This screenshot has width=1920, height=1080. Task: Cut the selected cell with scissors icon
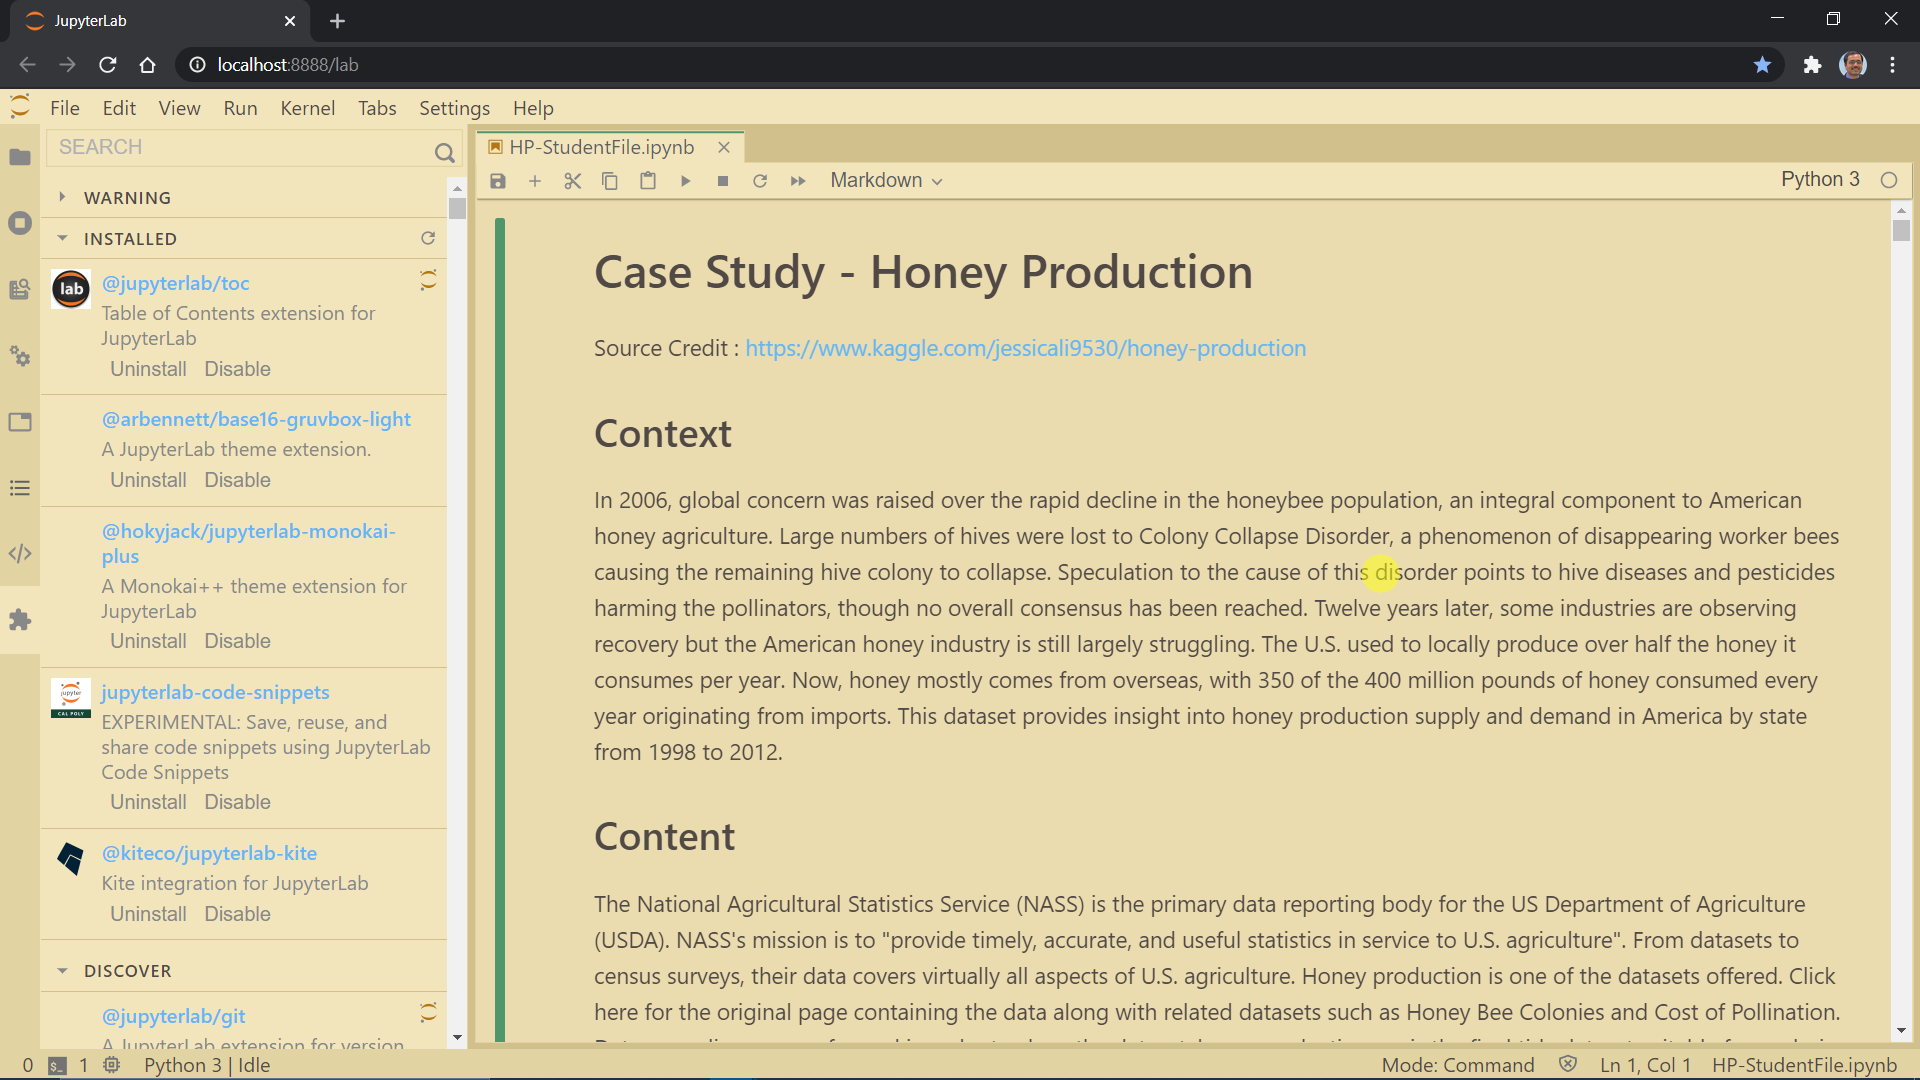point(572,181)
